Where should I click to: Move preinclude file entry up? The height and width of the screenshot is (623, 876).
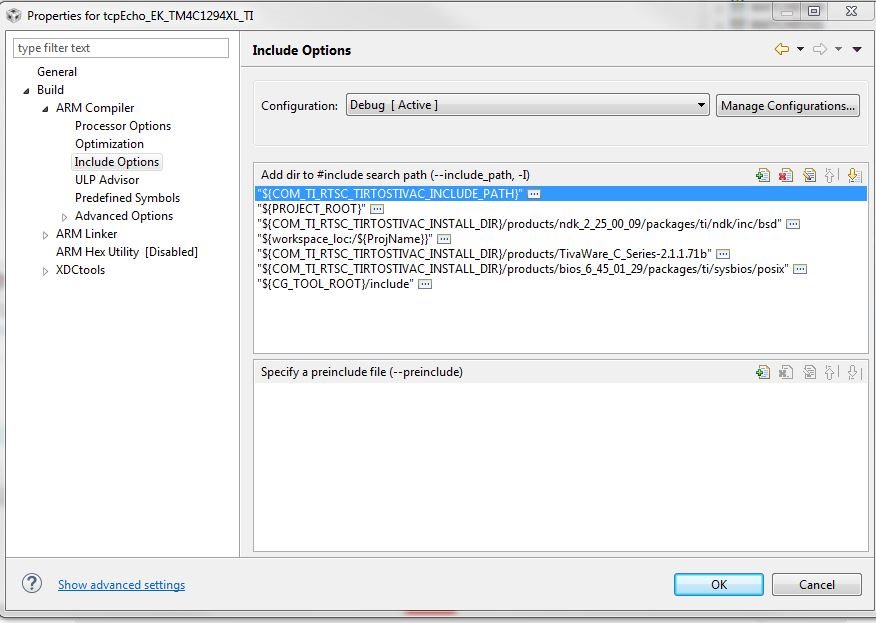pyautogui.click(x=831, y=372)
